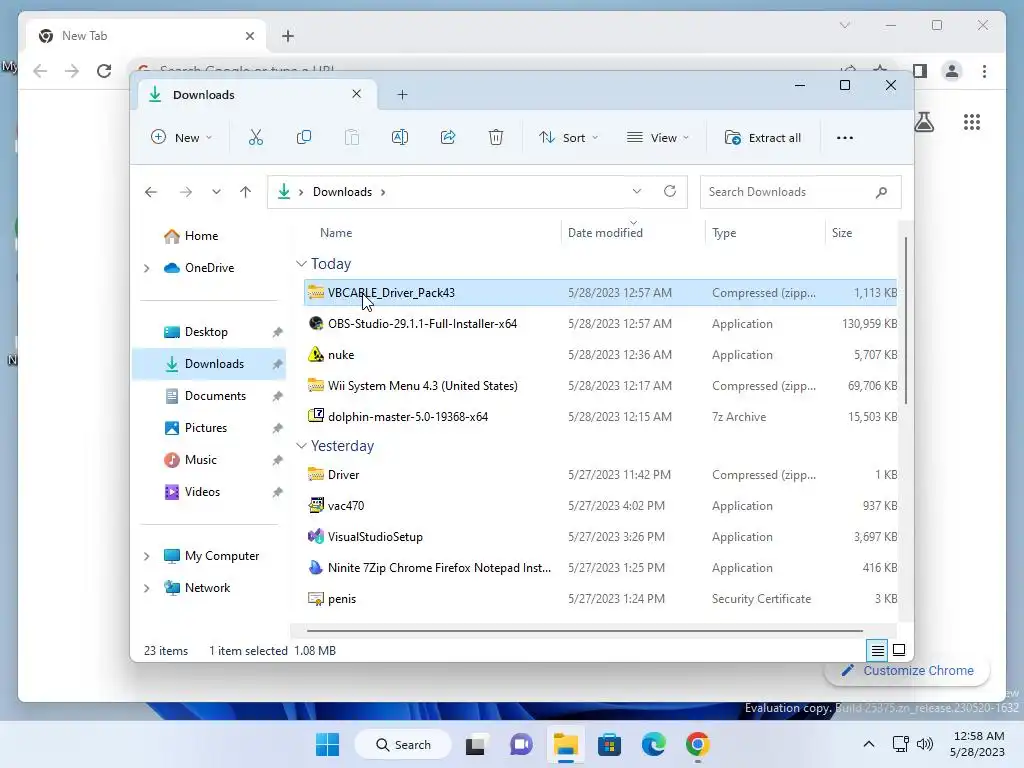Reload the Chrome page

104,71
